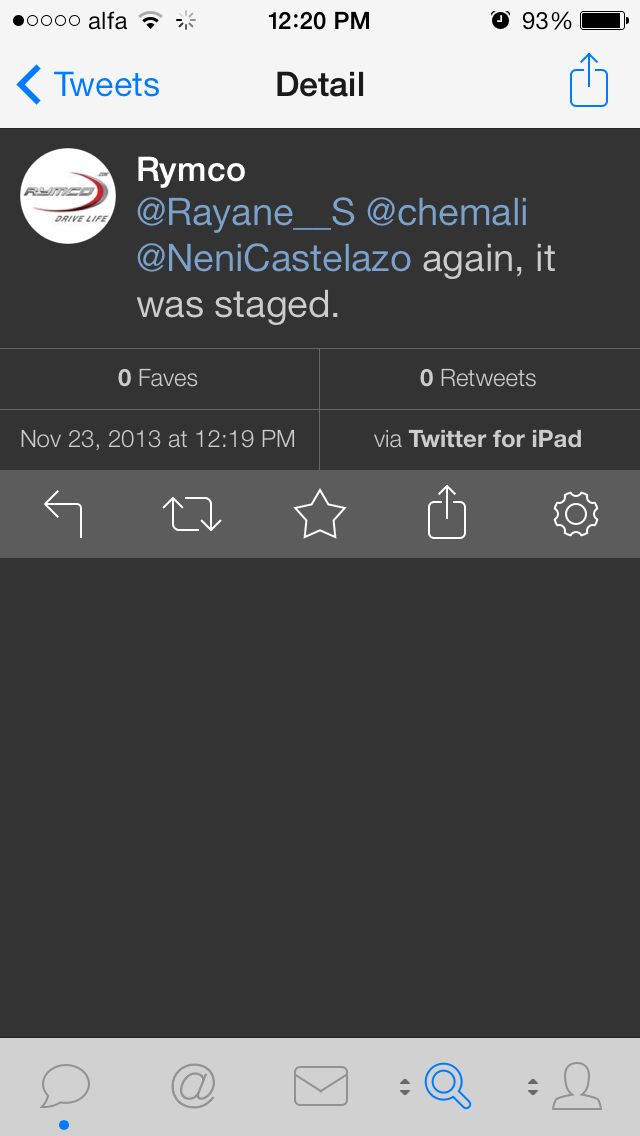The image size is (640, 1136).
Task: Open @Rayane__S mention link
Action: coord(245,212)
